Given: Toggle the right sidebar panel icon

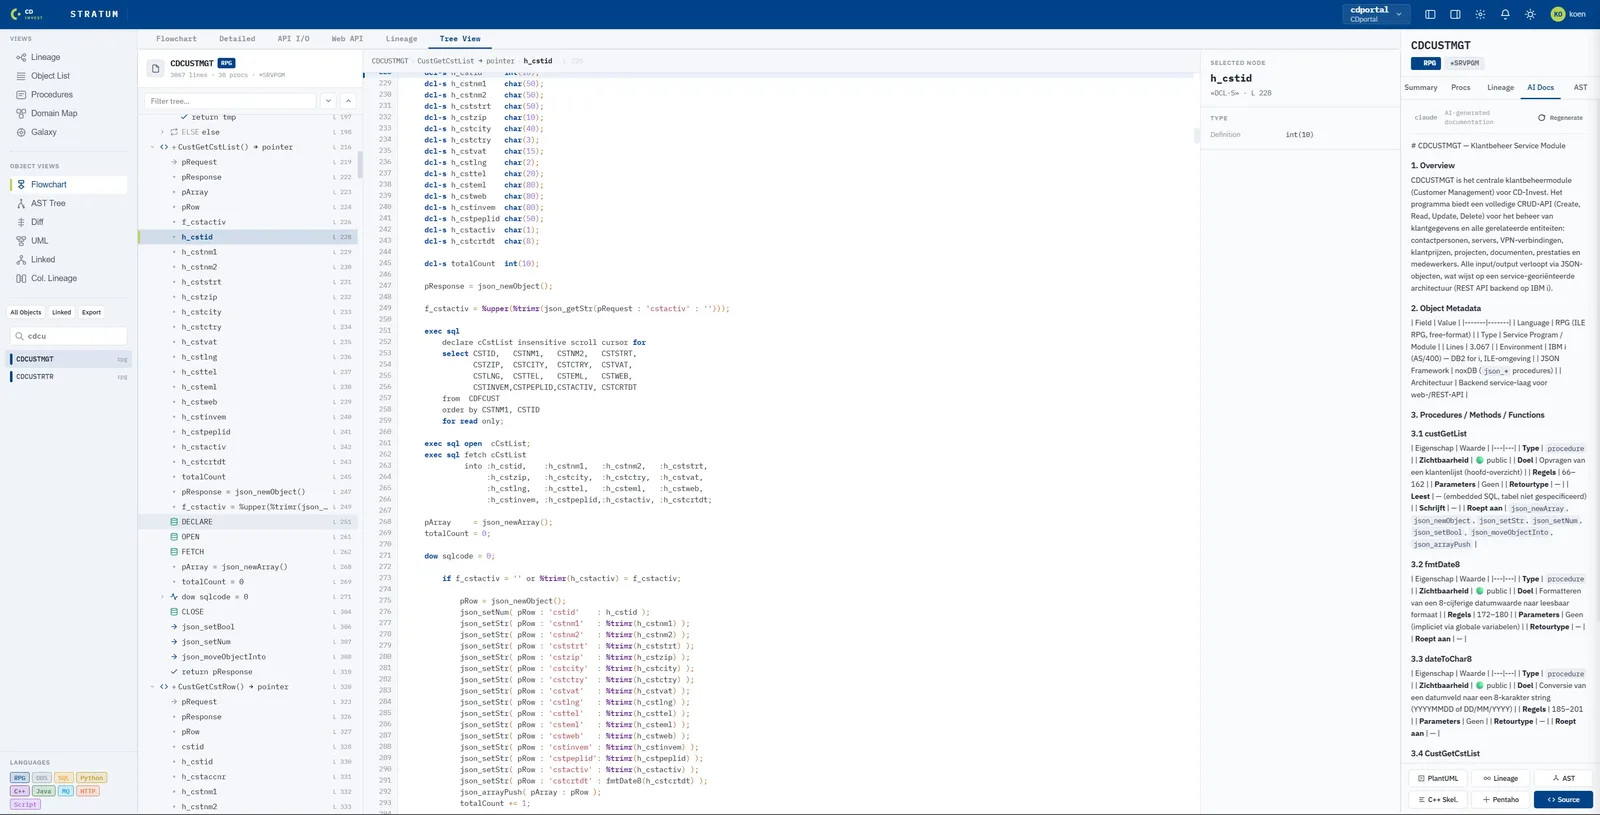Looking at the screenshot, I should 1455,14.
